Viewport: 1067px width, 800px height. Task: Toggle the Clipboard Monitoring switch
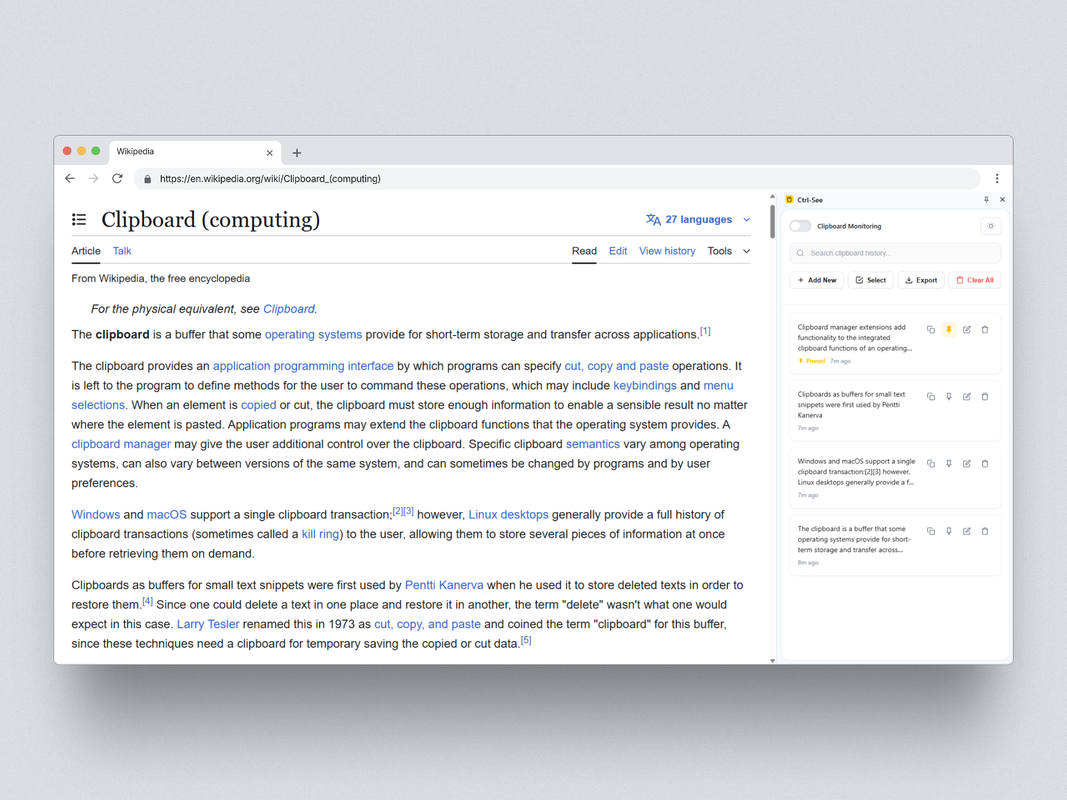pyautogui.click(x=800, y=226)
